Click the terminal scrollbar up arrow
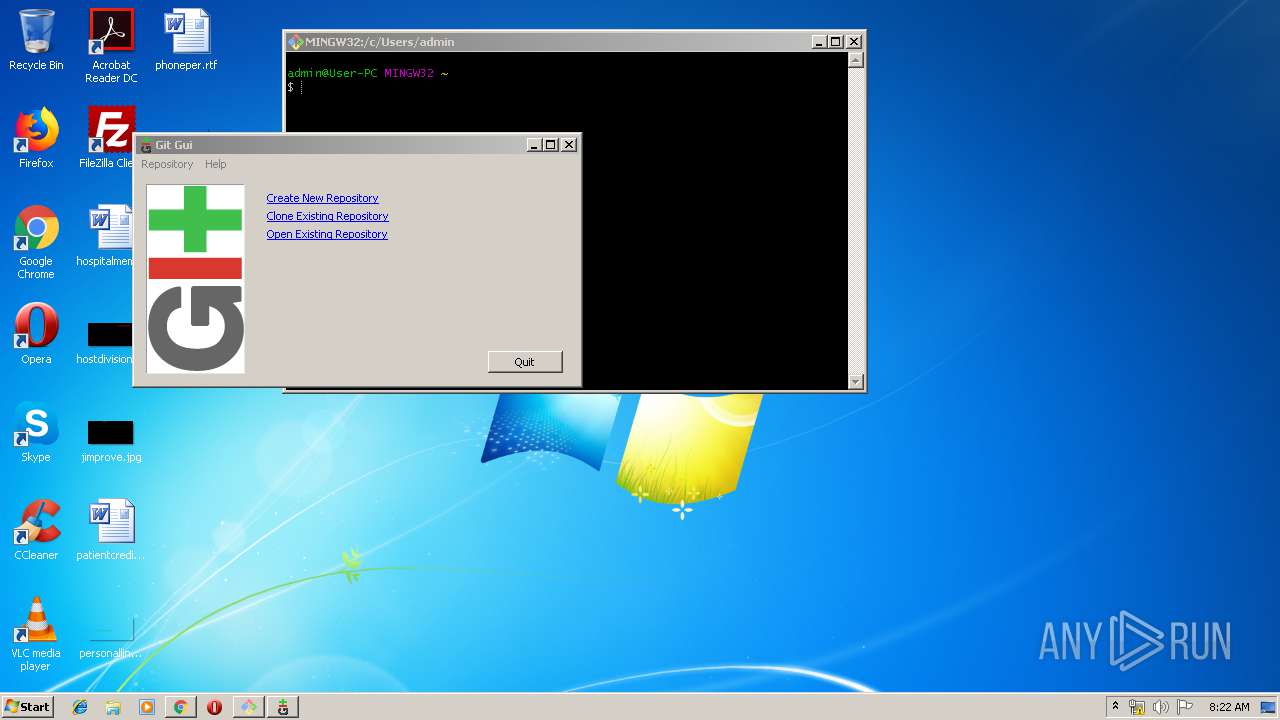Image resolution: width=1280 pixels, height=720 pixels. (855, 60)
